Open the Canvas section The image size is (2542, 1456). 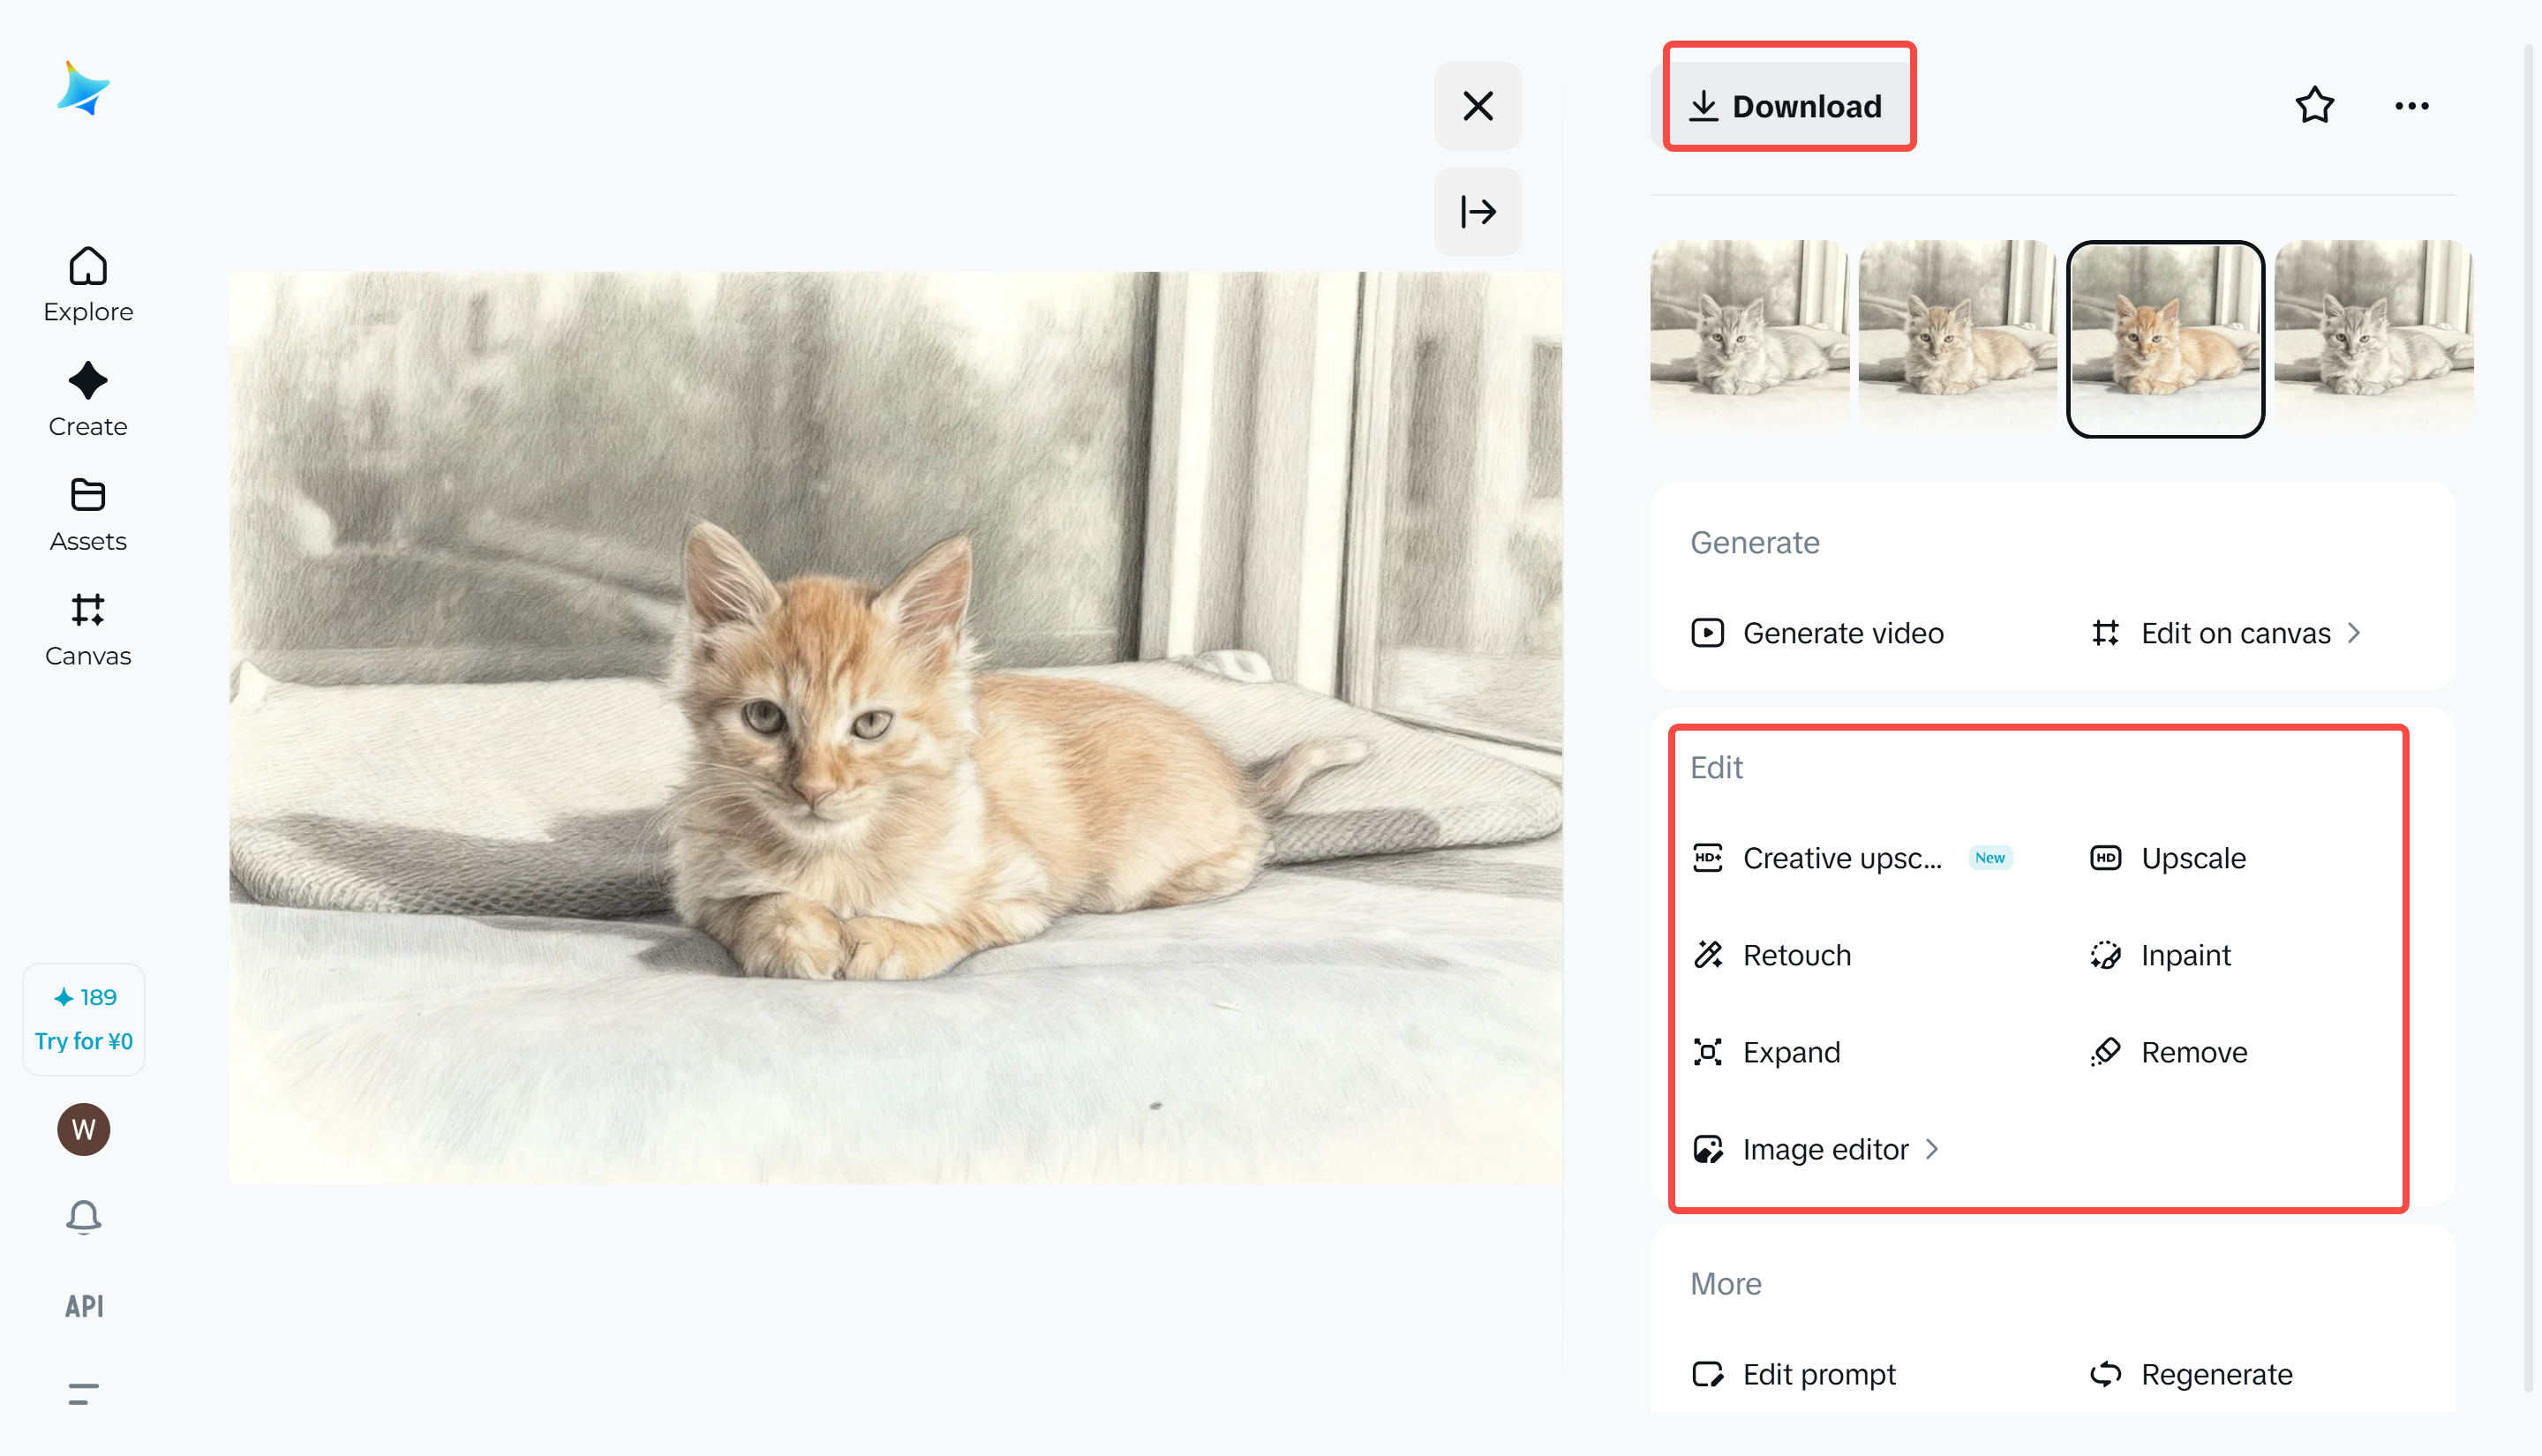88,629
